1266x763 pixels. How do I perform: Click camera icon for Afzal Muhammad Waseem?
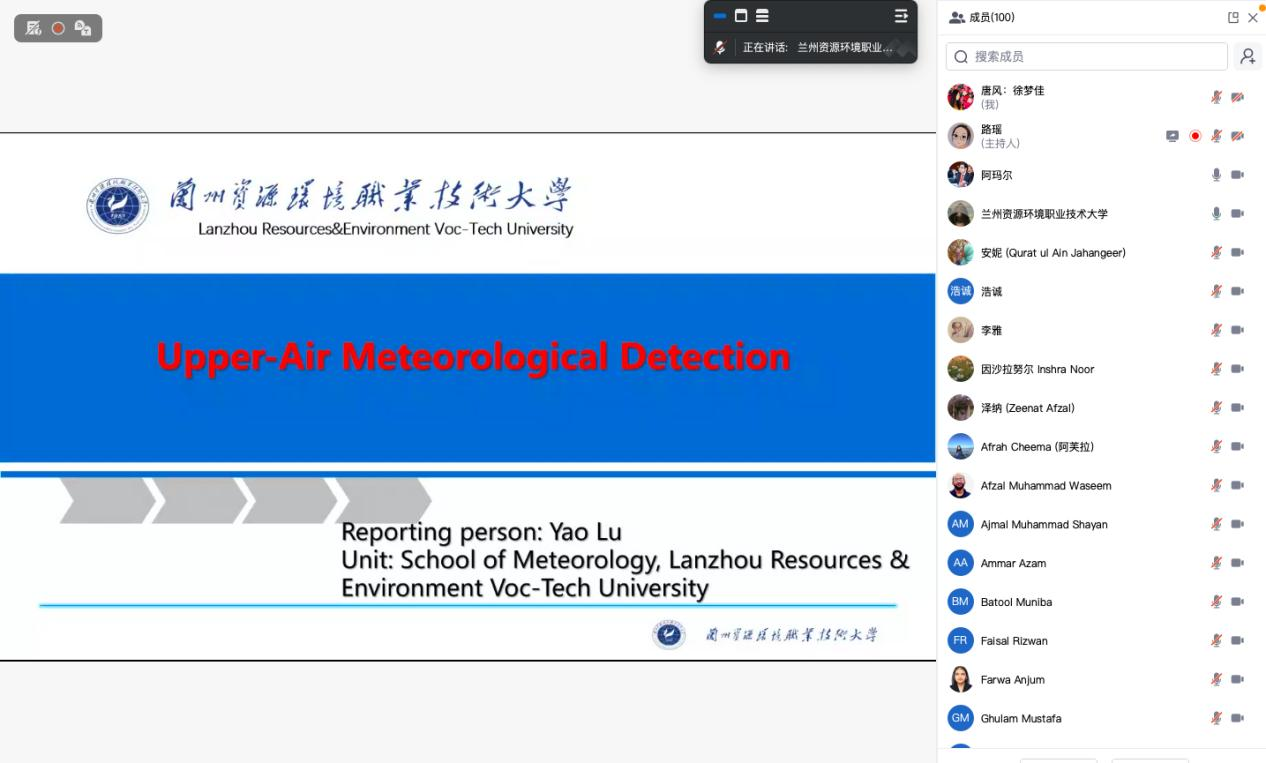[x=1238, y=485]
